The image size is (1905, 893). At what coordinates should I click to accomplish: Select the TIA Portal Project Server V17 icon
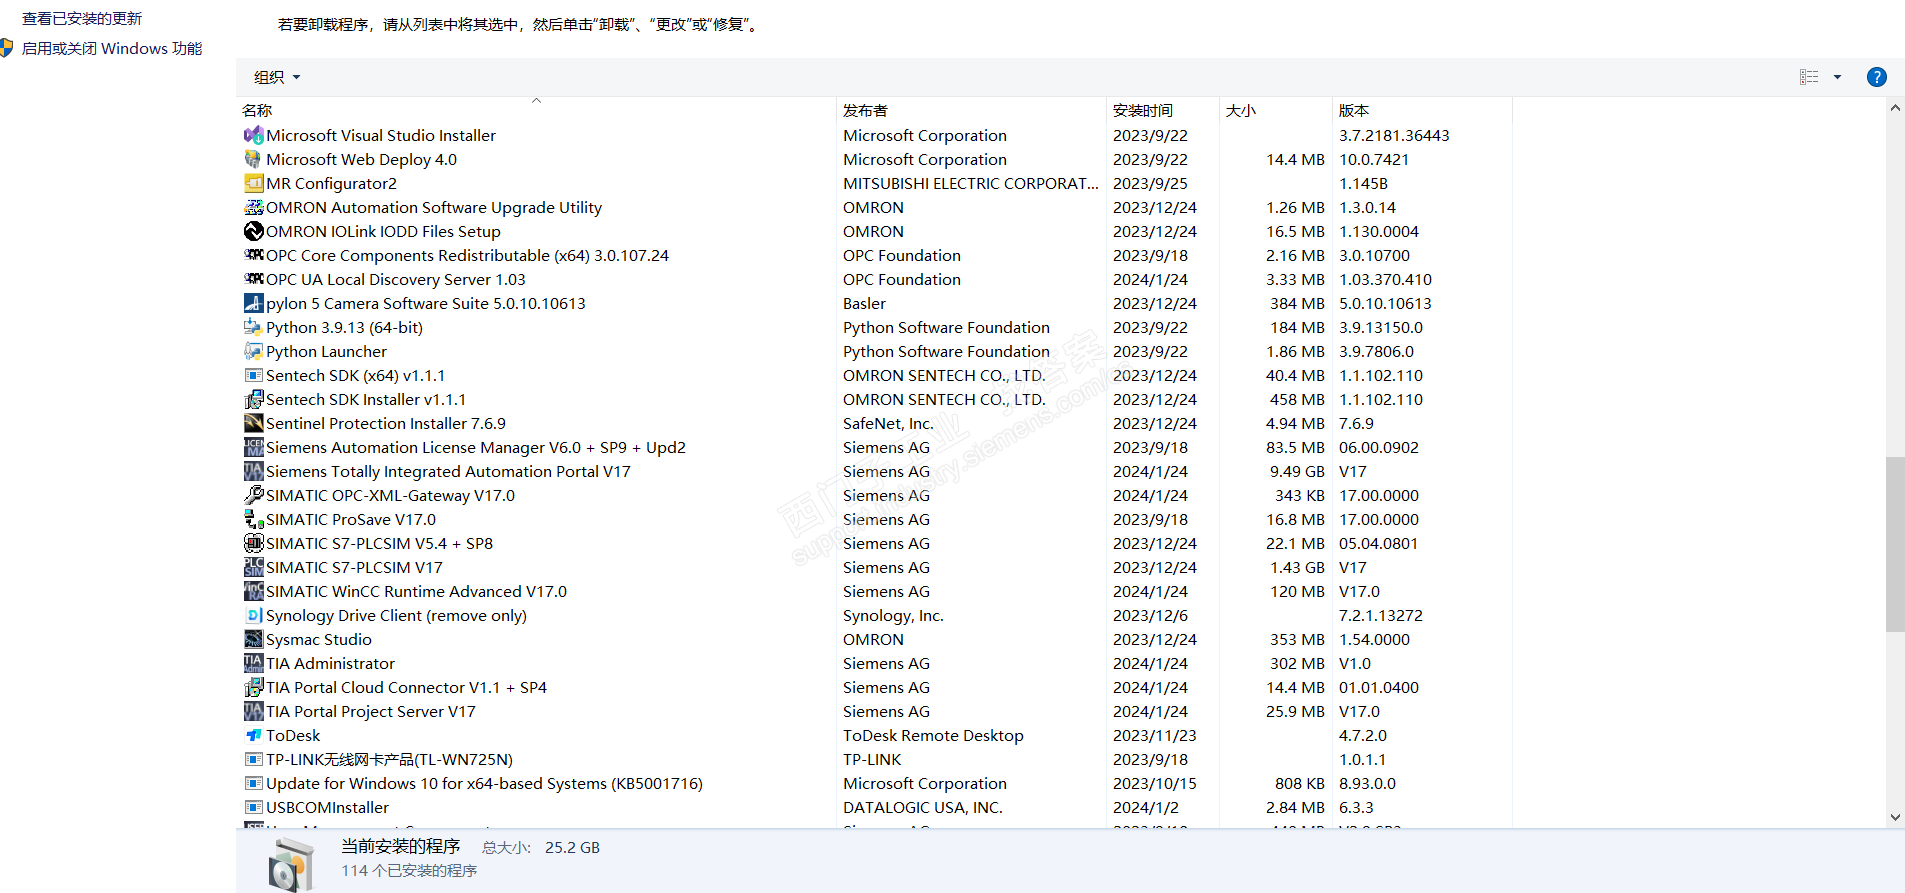[x=254, y=711]
